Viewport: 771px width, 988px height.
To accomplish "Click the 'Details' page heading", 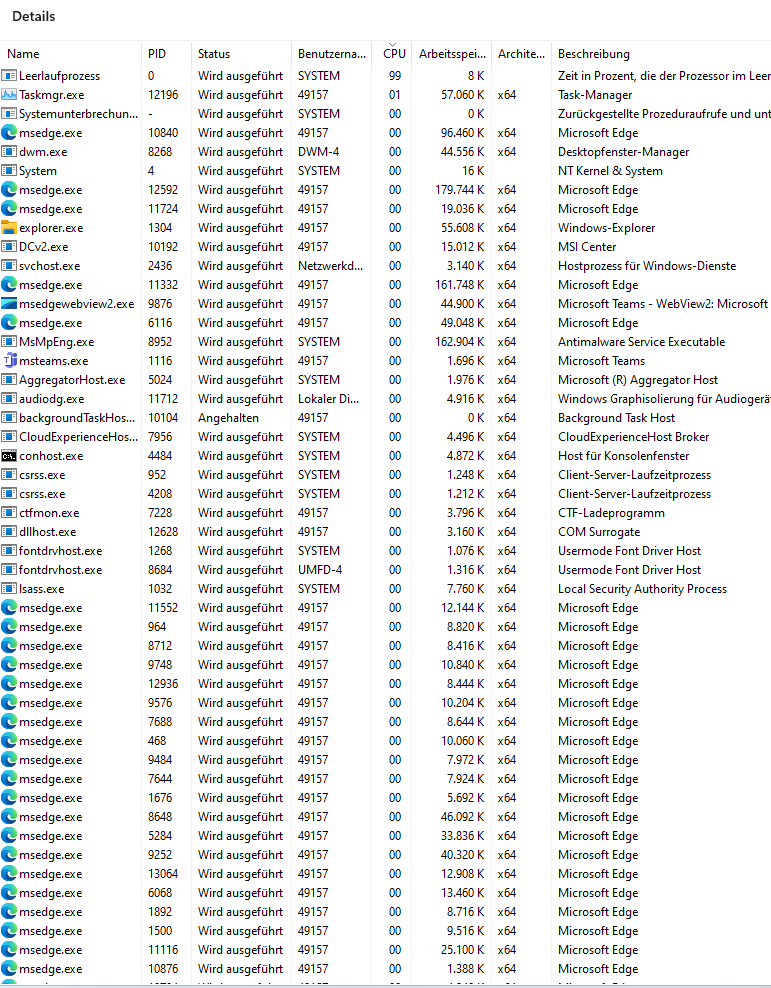I will [x=33, y=16].
